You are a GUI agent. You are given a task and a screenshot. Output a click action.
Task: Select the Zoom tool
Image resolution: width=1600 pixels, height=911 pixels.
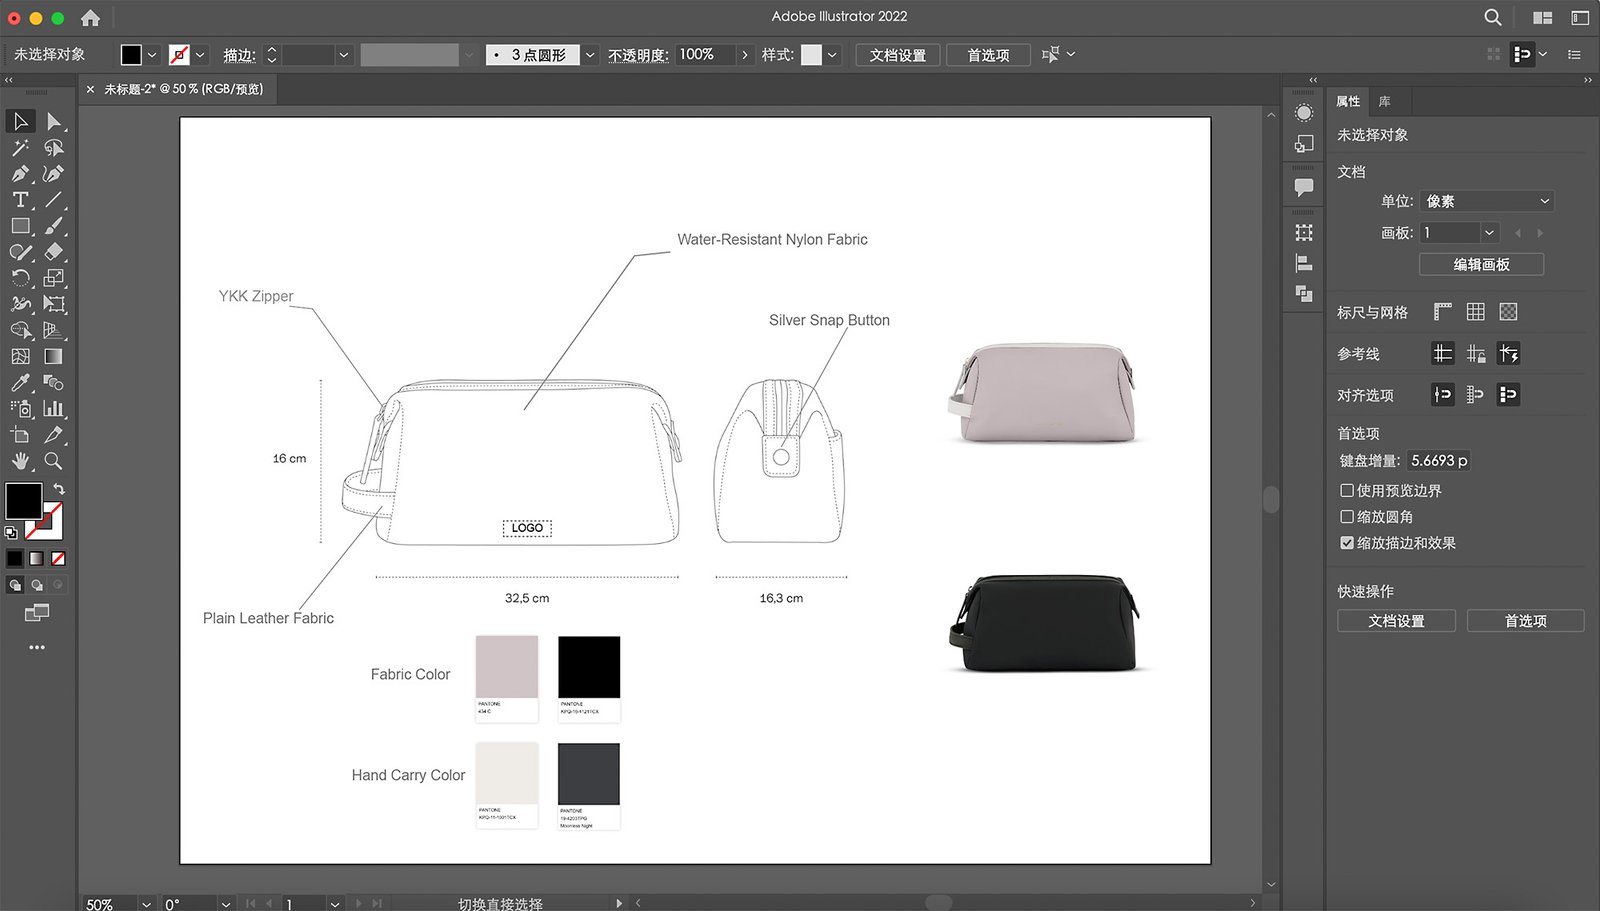[x=54, y=461]
